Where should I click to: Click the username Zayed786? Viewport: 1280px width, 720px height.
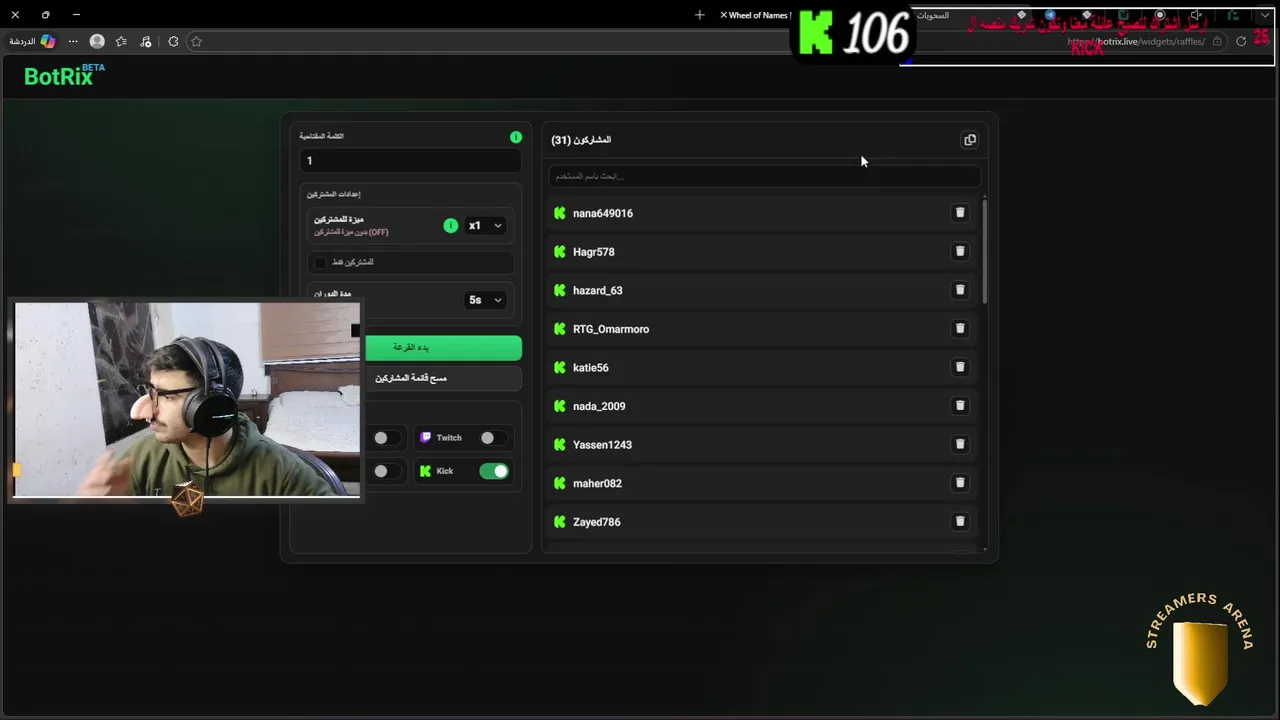click(597, 521)
